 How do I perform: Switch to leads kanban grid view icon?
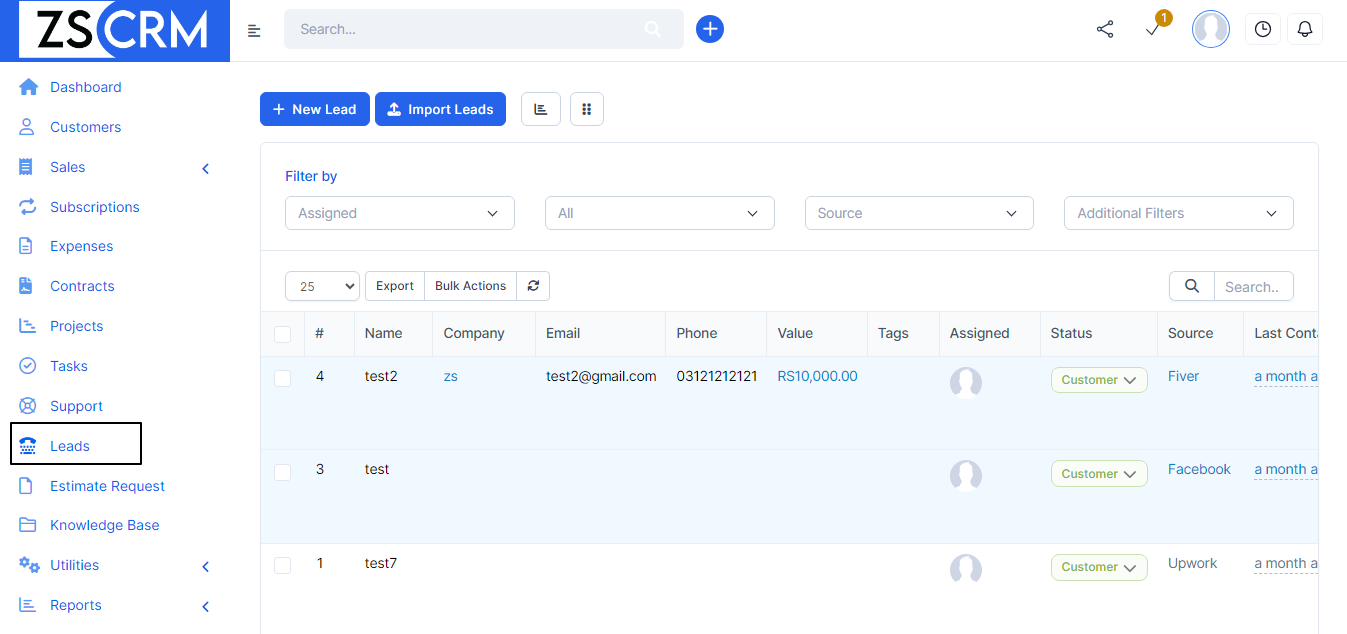pyautogui.click(x=587, y=109)
